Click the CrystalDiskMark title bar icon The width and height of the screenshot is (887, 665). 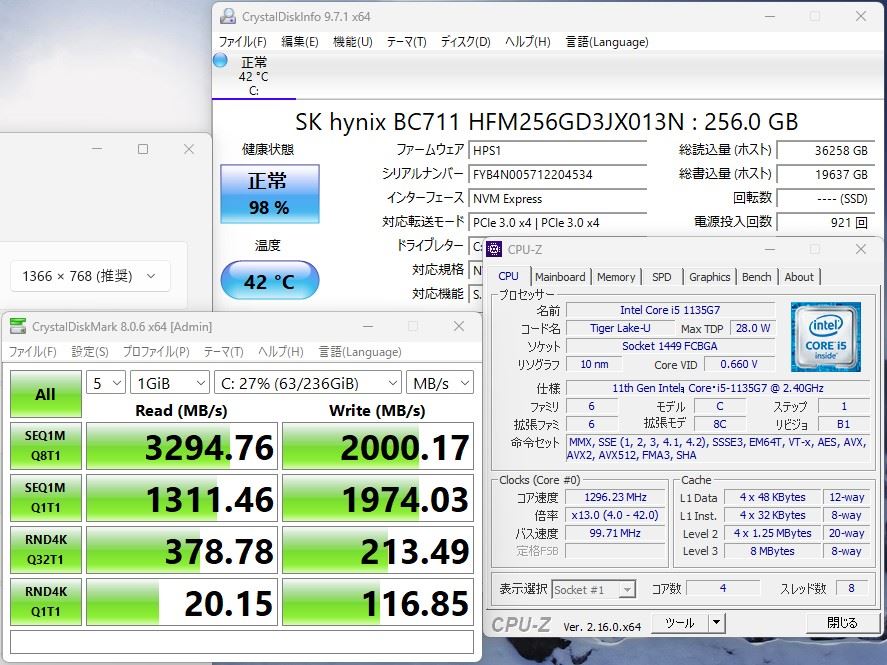pos(19,326)
